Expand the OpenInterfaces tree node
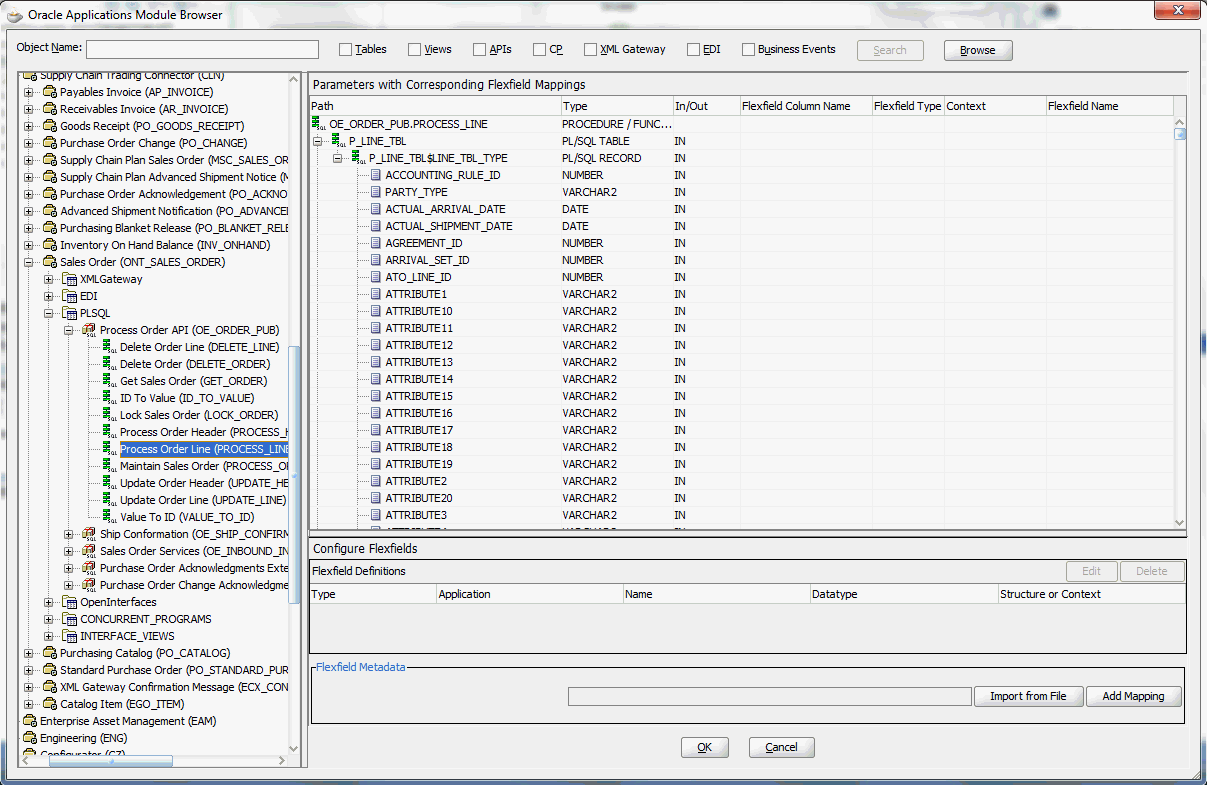The height and width of the screenshot is (785, 1207). (49, 602)
